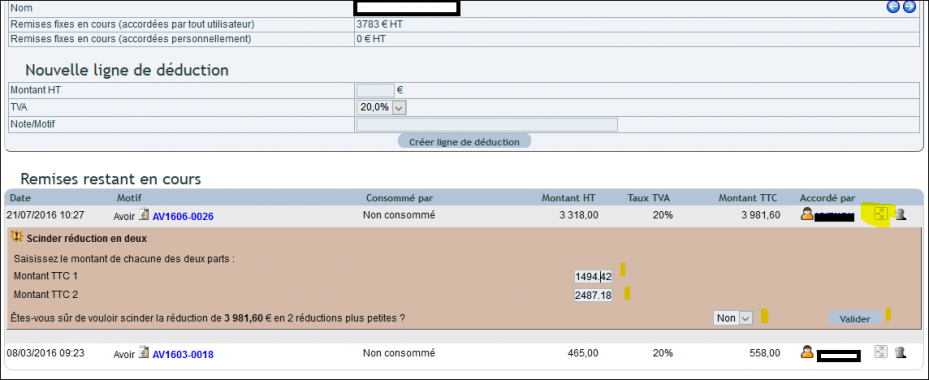929x380 pixels.
Task: Open credit note link AV1606-0026
Action: (183, 217)
